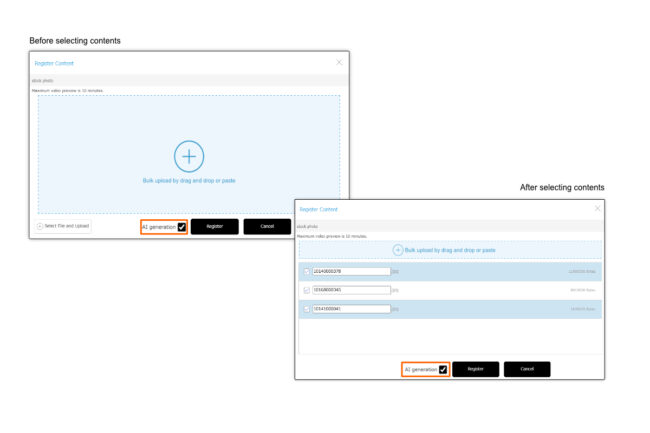
Task: Click the Select File and Upload button
Action: click(64, 226)
